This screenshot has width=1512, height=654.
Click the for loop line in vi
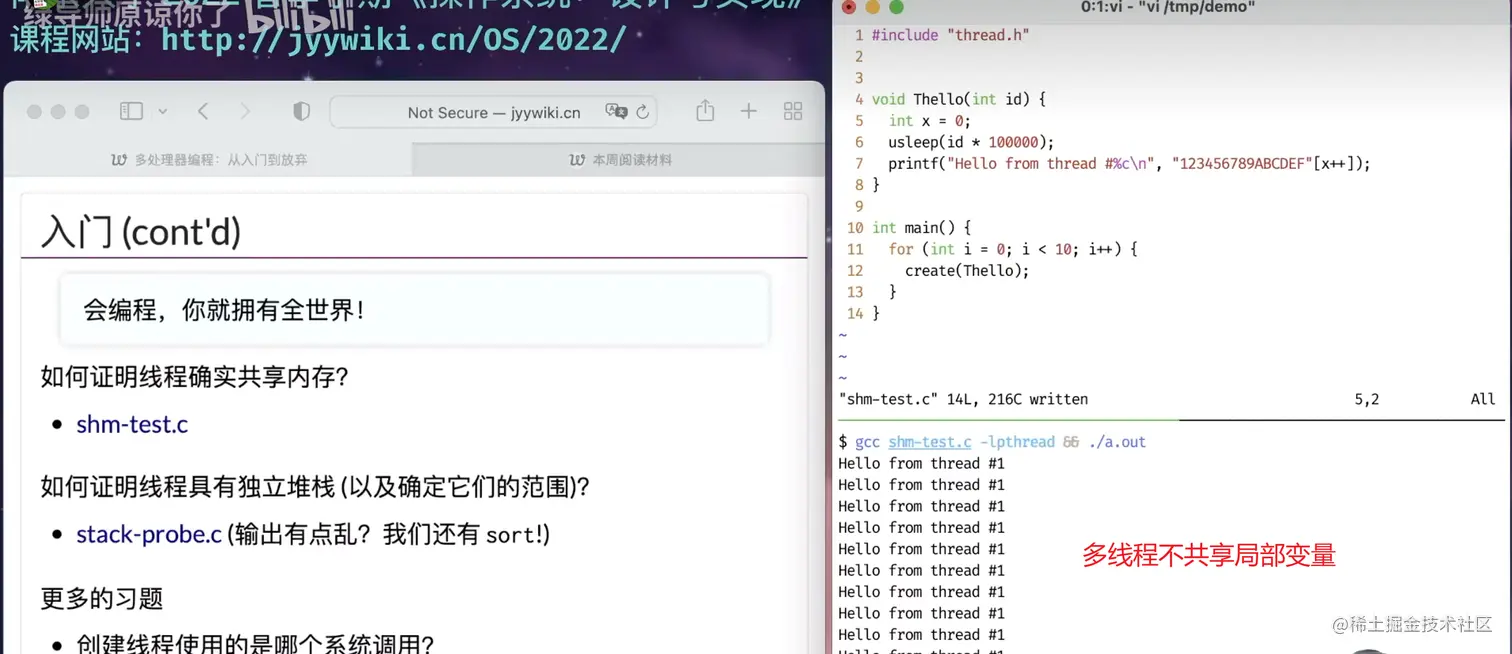click(1013, 249)
